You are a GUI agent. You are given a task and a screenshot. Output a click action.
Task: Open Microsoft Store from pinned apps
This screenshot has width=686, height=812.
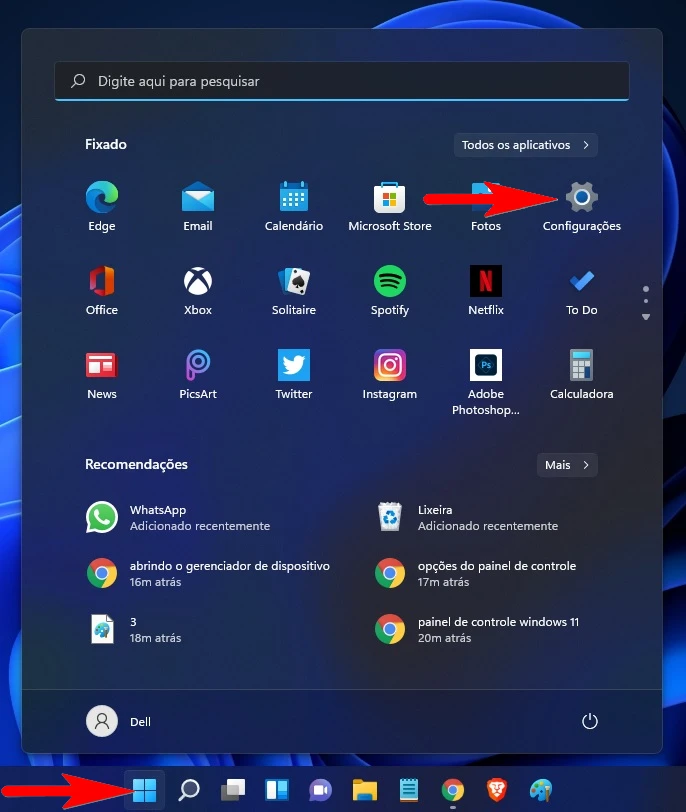point(389,206)
